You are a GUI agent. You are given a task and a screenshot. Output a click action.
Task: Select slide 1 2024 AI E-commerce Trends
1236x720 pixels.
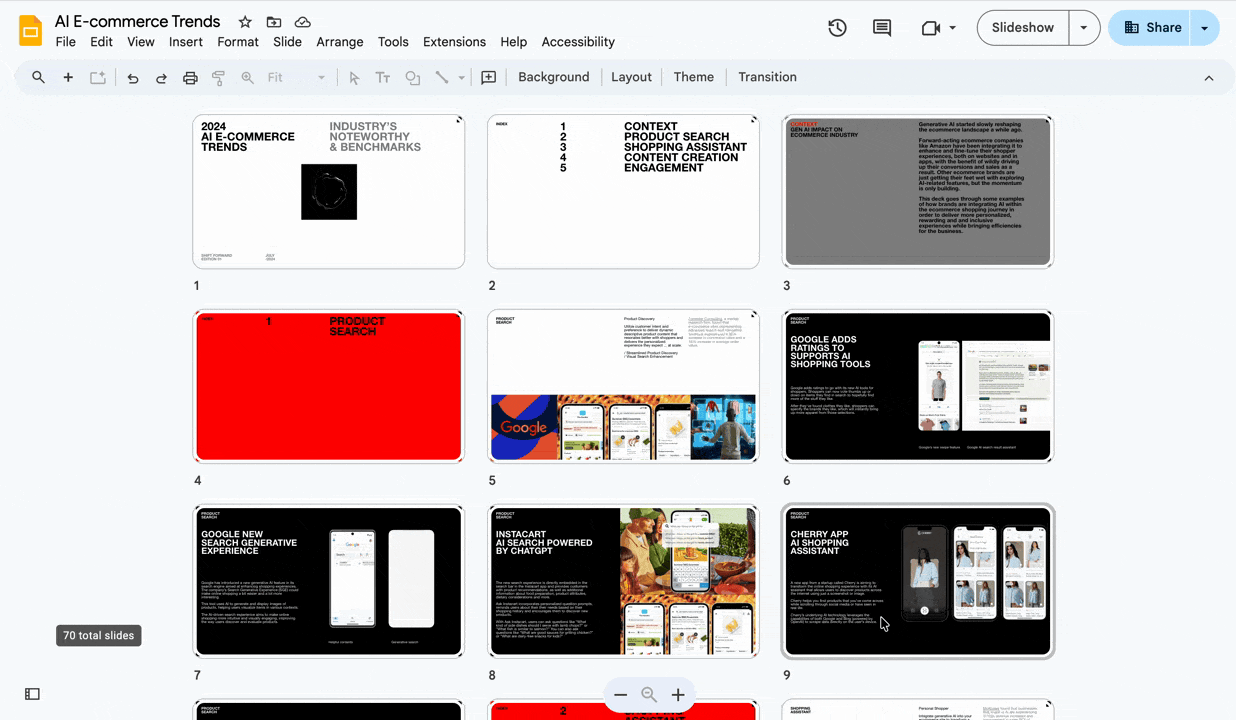(329, 192)
